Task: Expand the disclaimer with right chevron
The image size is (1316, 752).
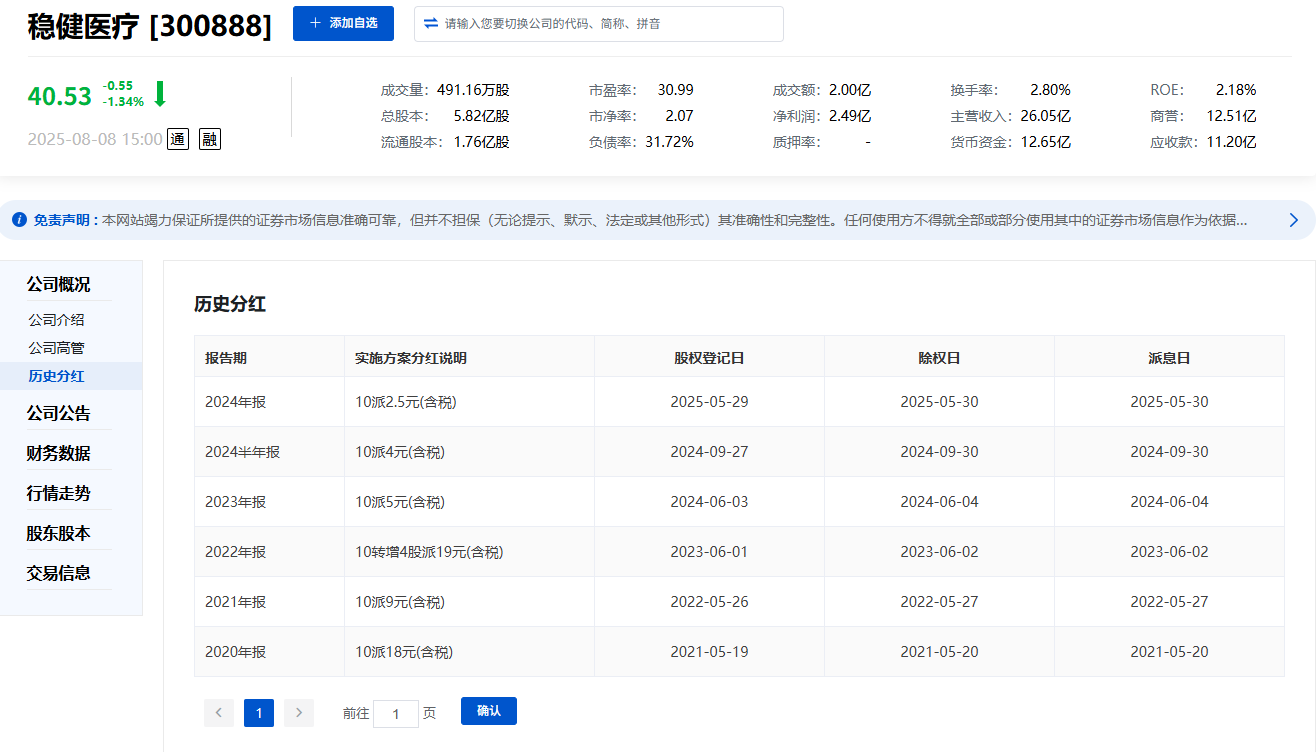Action: [1293, 220]
